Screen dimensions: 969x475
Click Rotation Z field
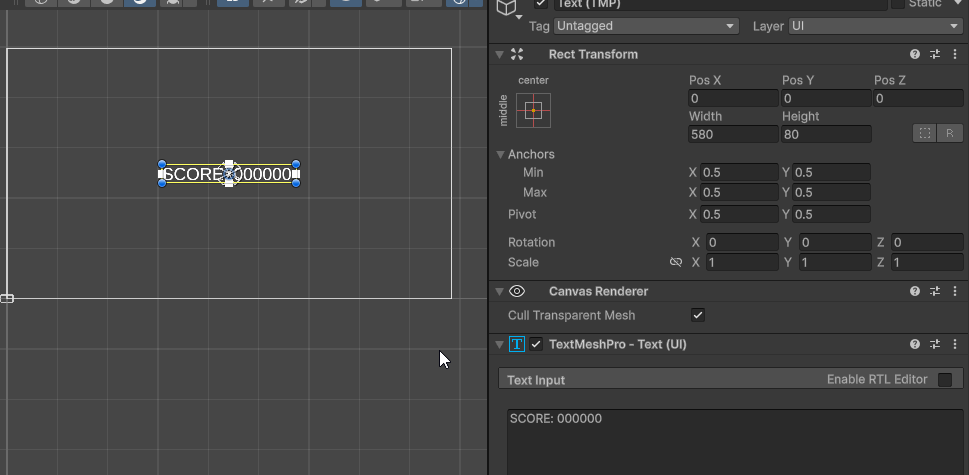click(x=927, y=242)
